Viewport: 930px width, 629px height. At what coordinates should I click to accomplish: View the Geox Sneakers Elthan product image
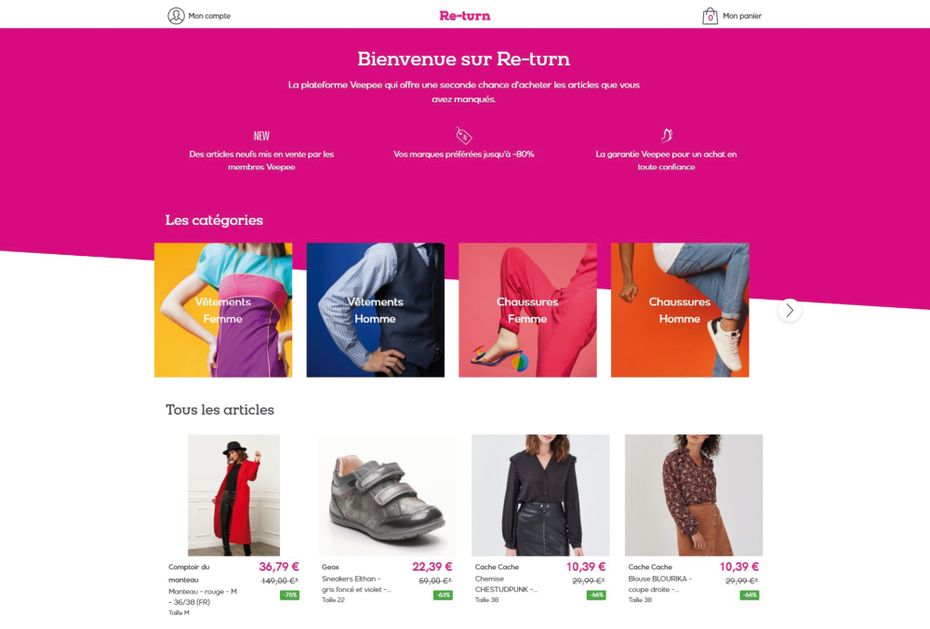387,495
